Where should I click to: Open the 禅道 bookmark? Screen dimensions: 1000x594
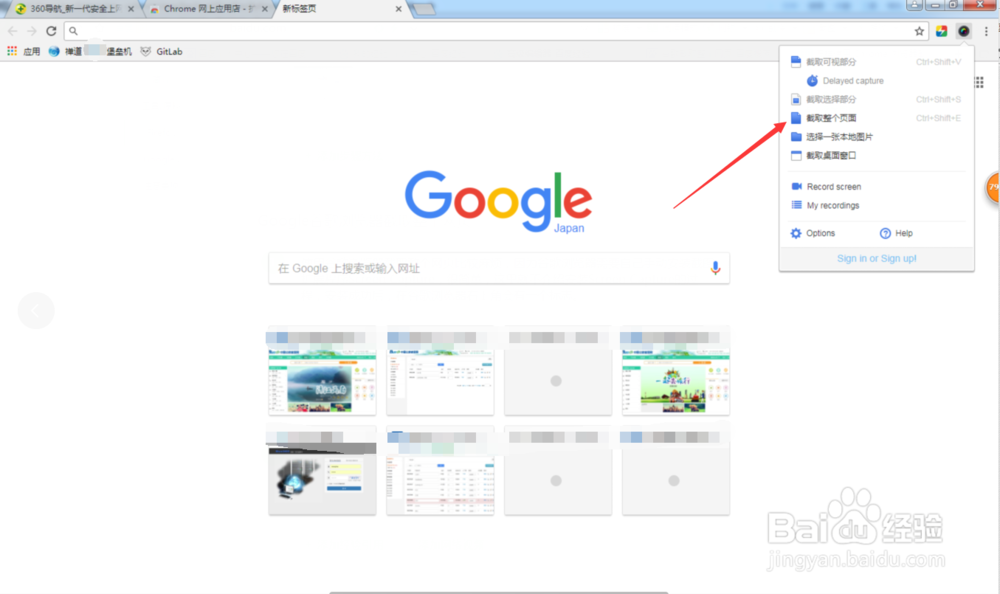coord(65,52)
